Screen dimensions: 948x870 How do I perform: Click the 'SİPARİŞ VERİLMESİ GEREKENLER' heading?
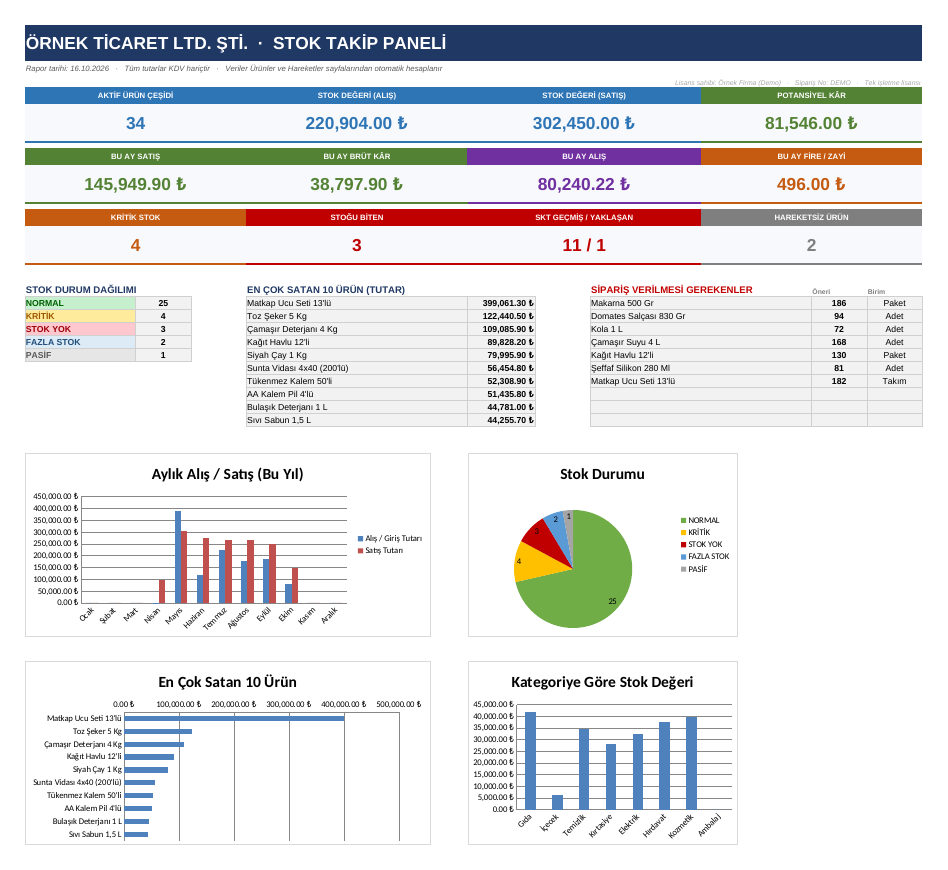[672, 290]
